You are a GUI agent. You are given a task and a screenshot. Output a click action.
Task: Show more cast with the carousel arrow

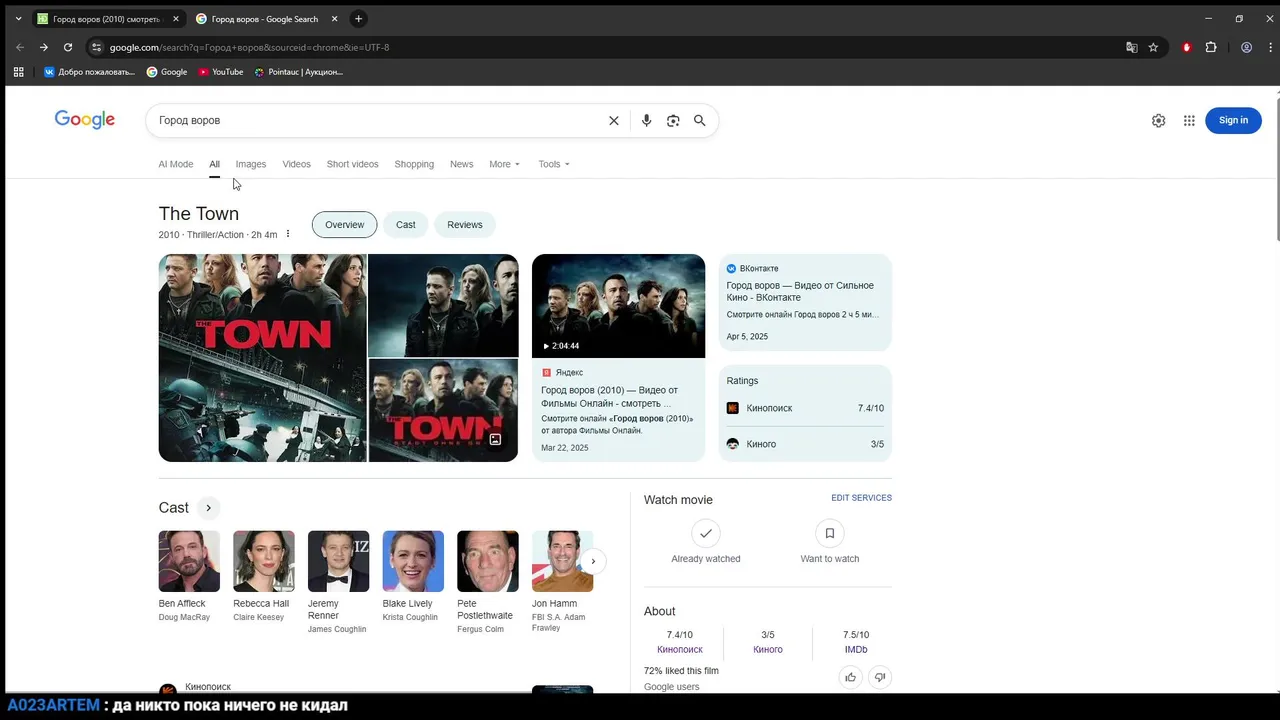click(593, 561)
